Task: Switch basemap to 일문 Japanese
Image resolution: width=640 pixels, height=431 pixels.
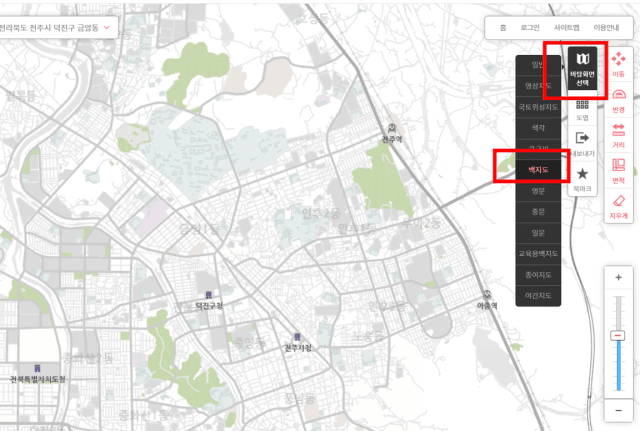Action: (538, 233)
